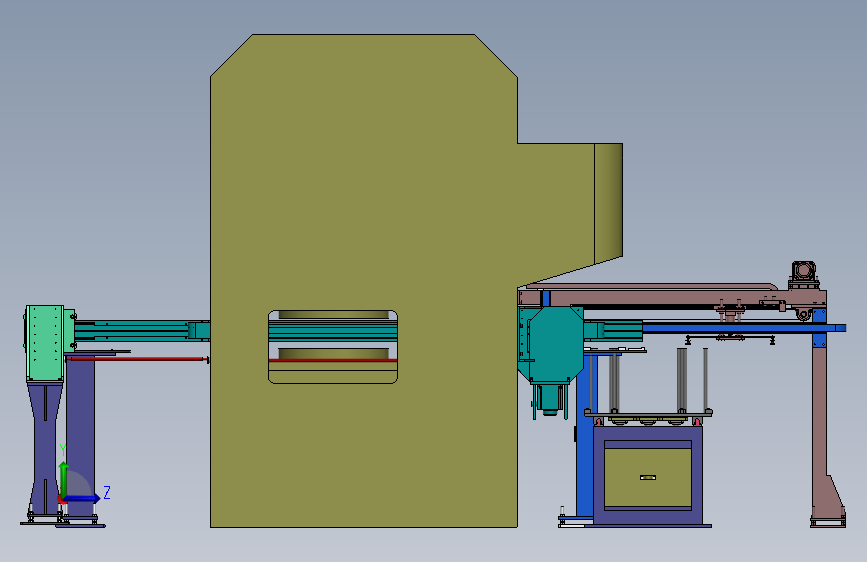Click the green Y axis arrow of triad
Image resolution: width=867 pixels, height=562 pixels.
click(x=64, y=477)
